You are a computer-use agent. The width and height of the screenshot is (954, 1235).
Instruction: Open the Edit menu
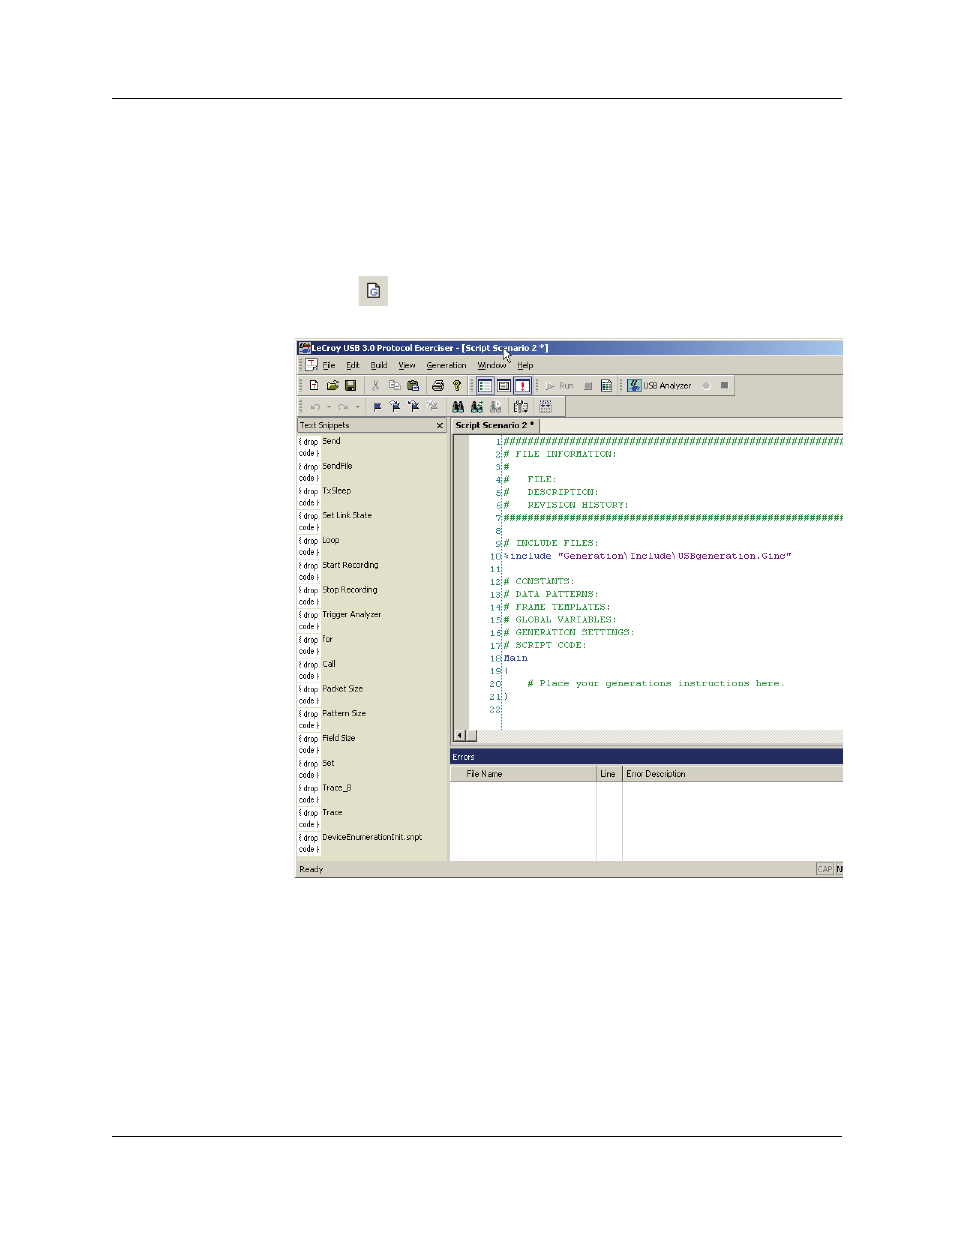(x=353, y=366)
